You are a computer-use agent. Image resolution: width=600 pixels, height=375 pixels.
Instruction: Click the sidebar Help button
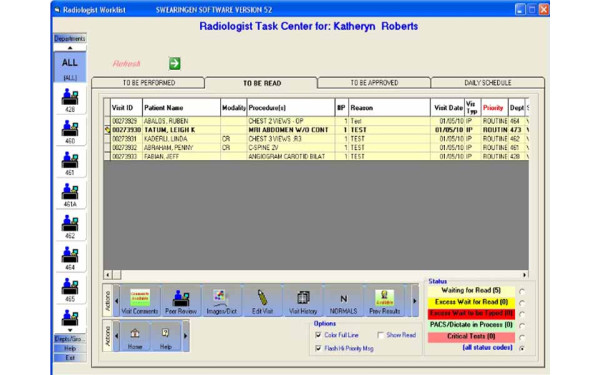(x=70, y=349)
